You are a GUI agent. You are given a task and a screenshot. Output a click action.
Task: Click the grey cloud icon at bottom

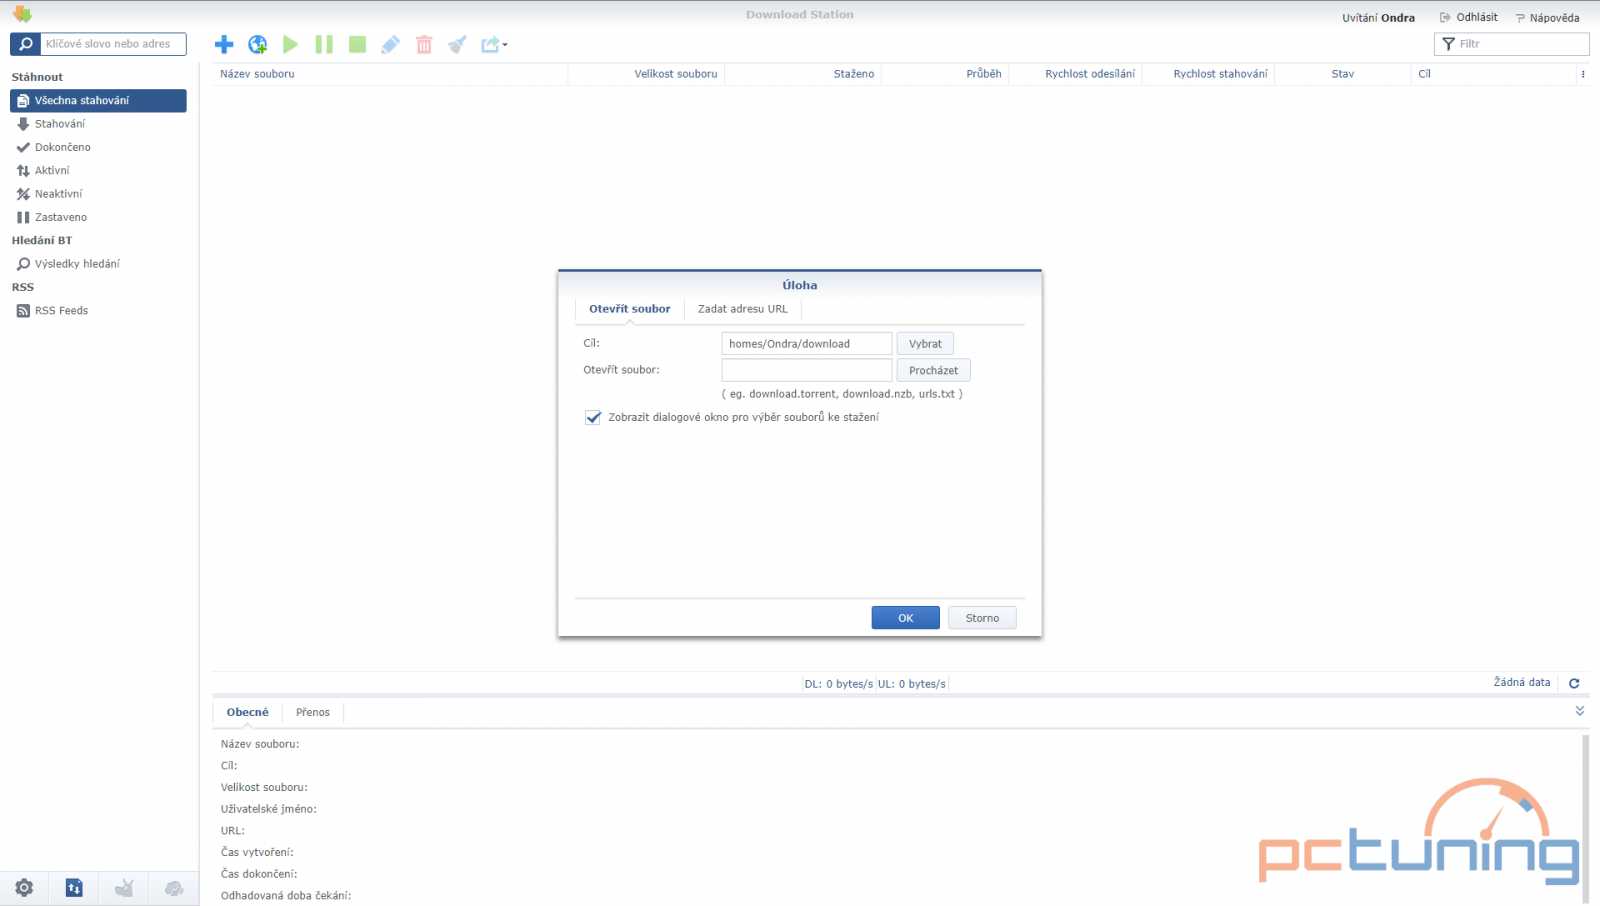point(174,888)
